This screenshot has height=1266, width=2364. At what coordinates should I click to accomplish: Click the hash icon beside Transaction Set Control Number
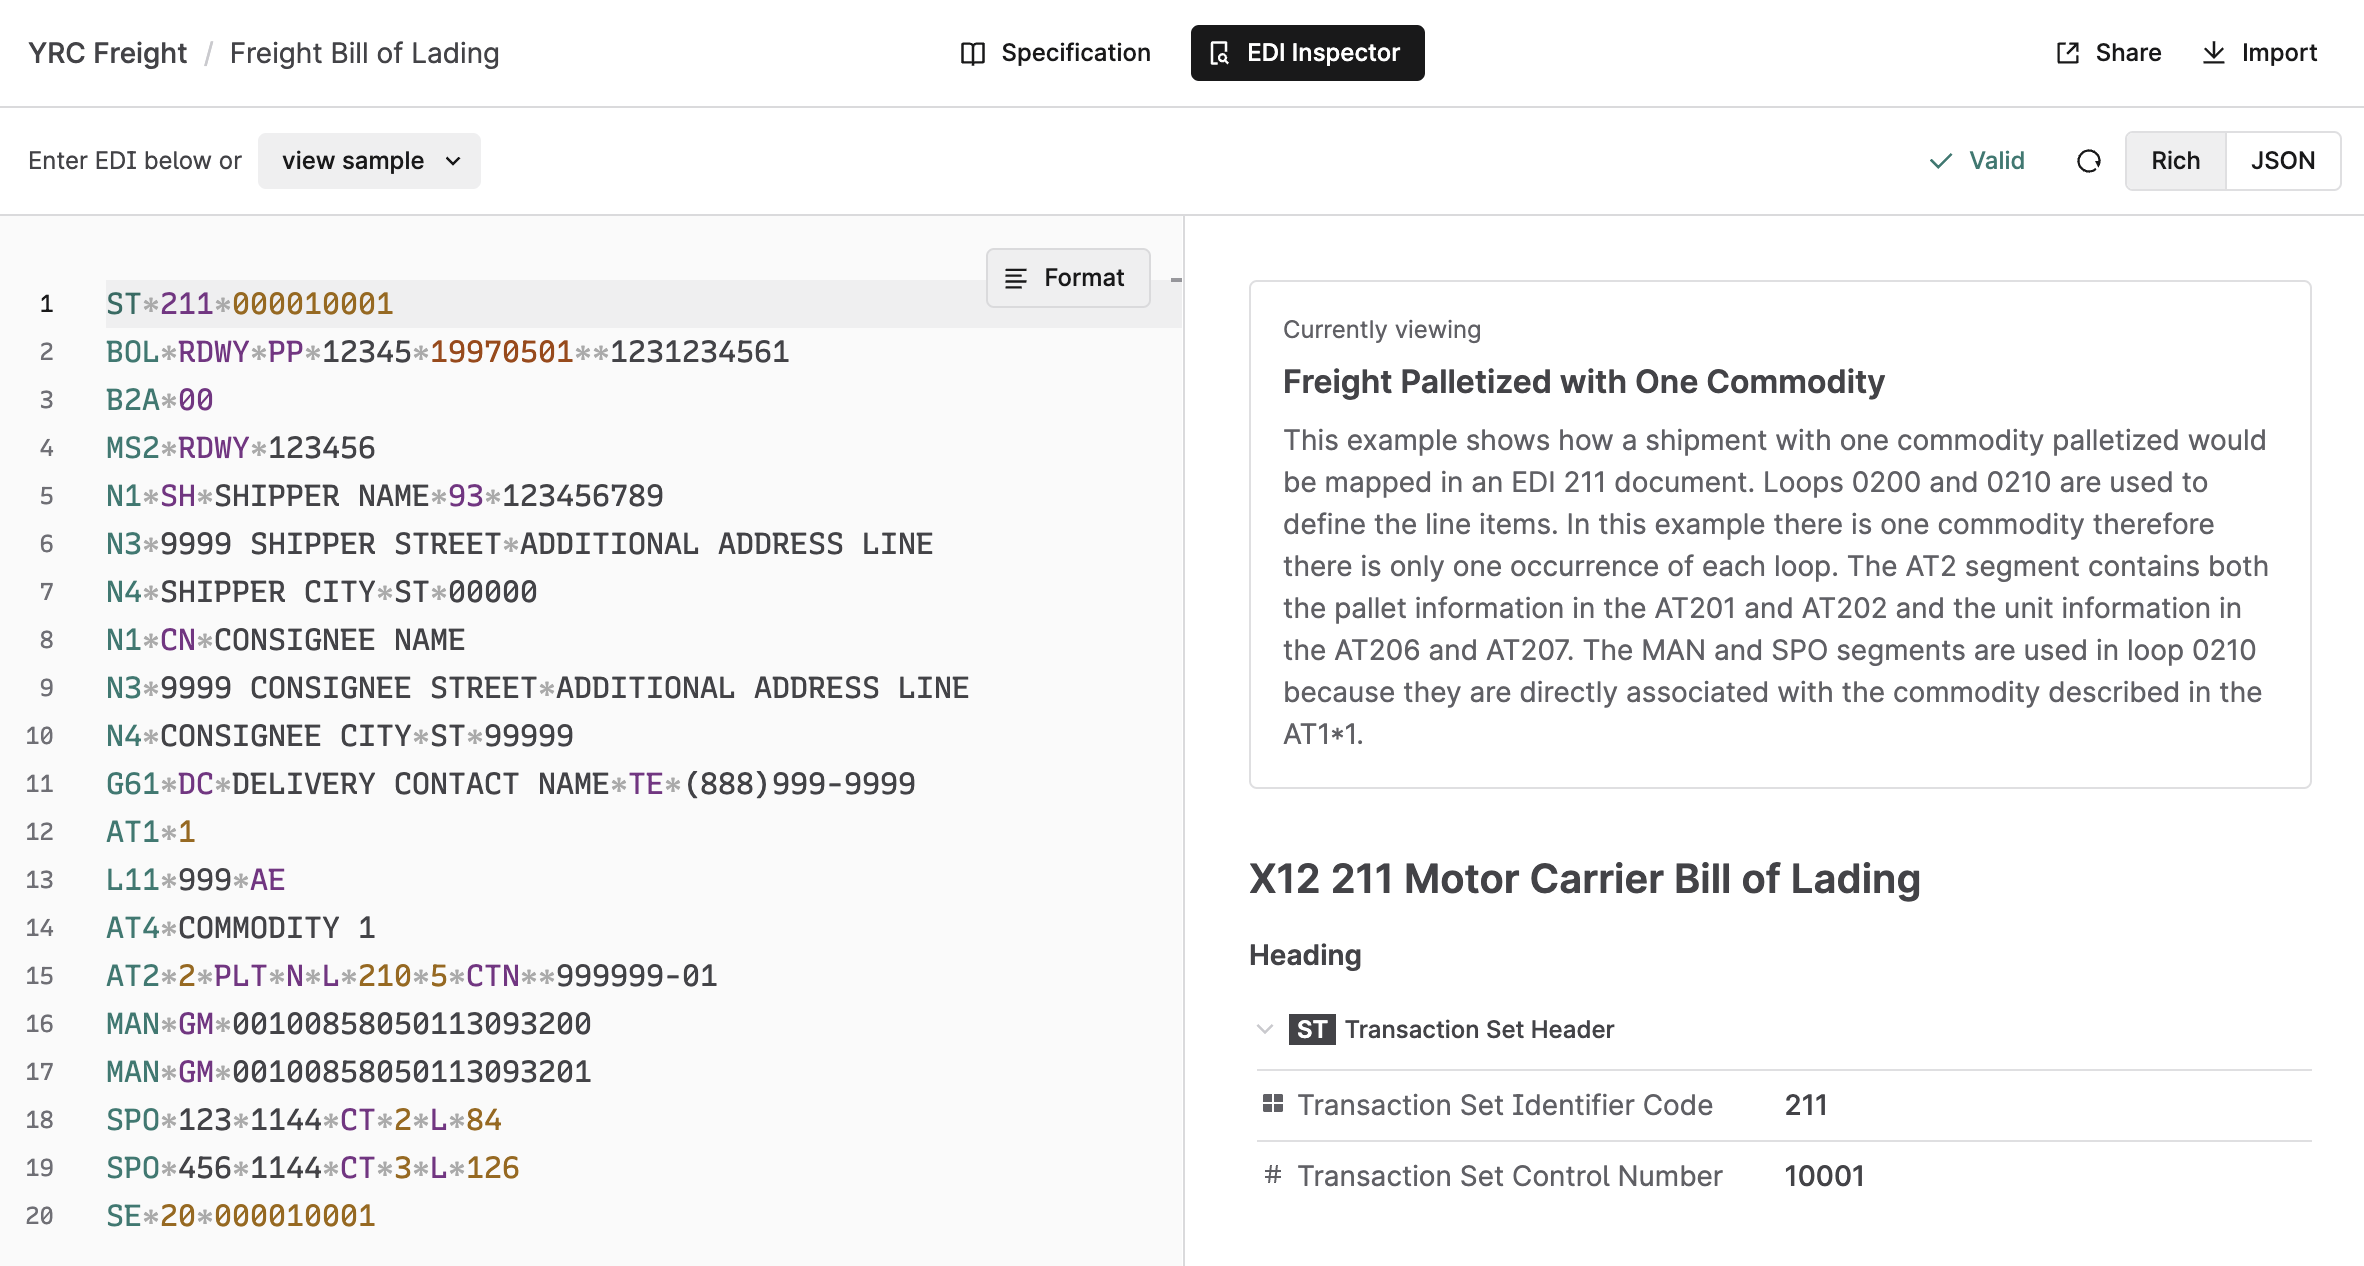(1272, 1175)
